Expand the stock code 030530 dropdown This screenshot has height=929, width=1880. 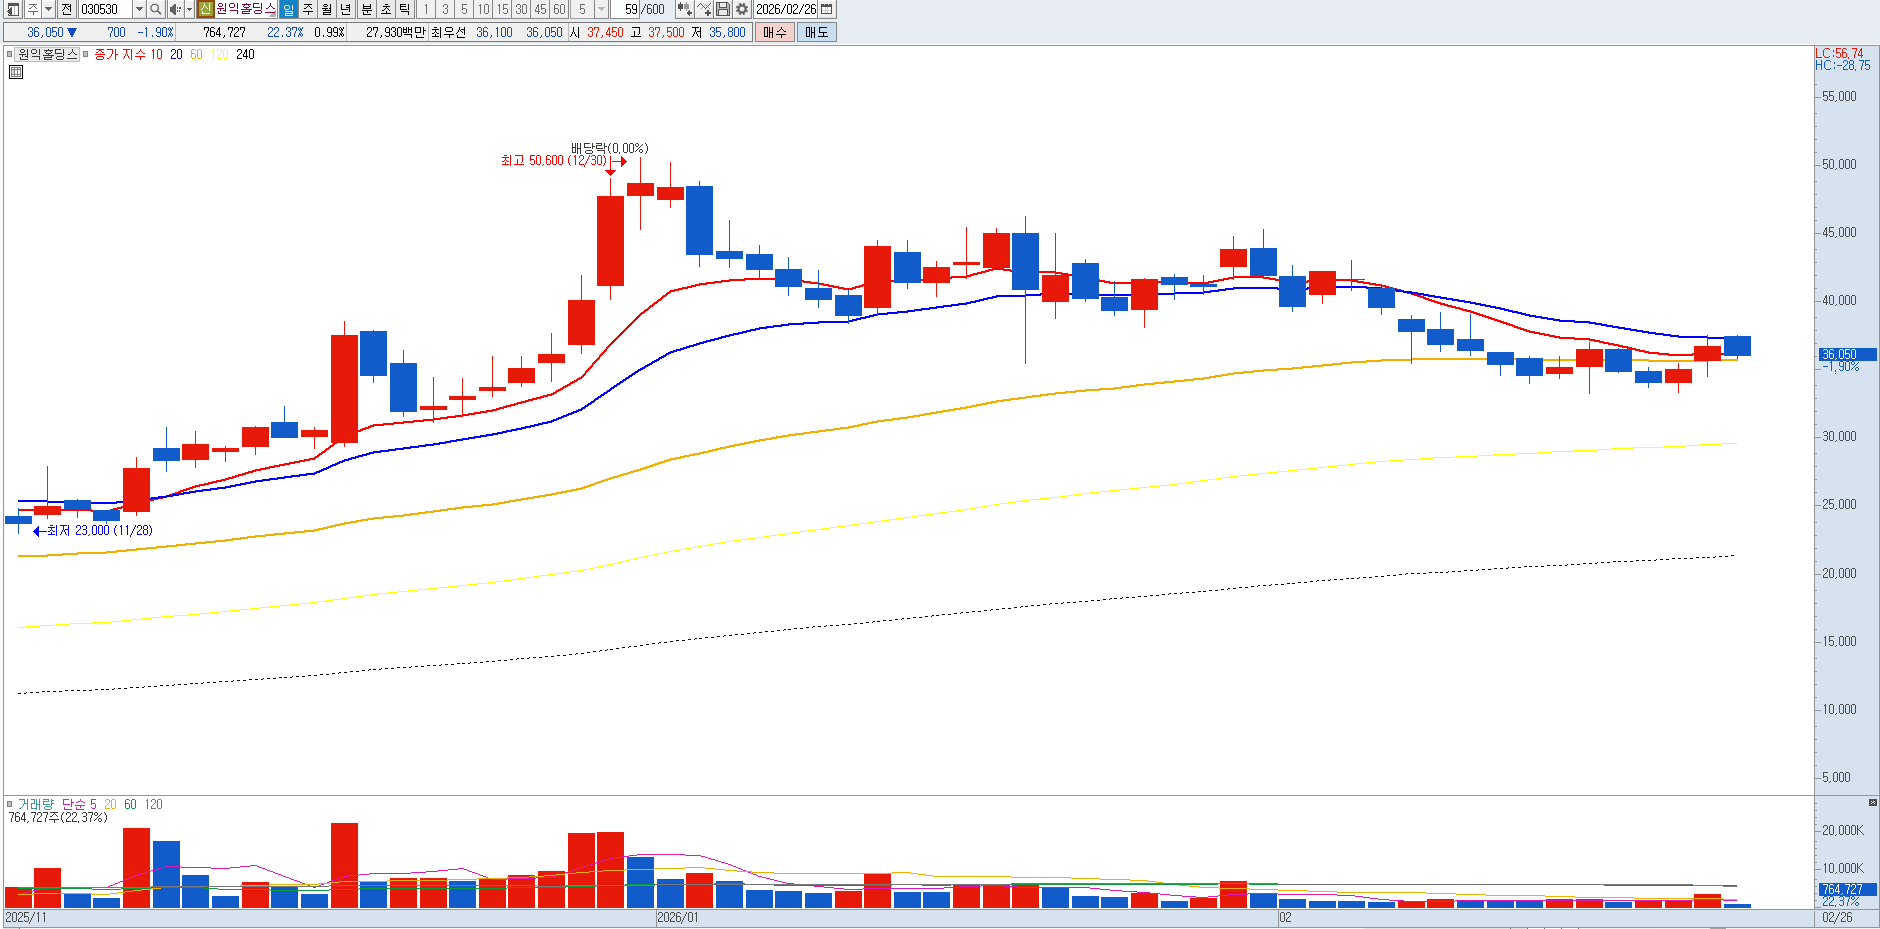pos(139,9)
